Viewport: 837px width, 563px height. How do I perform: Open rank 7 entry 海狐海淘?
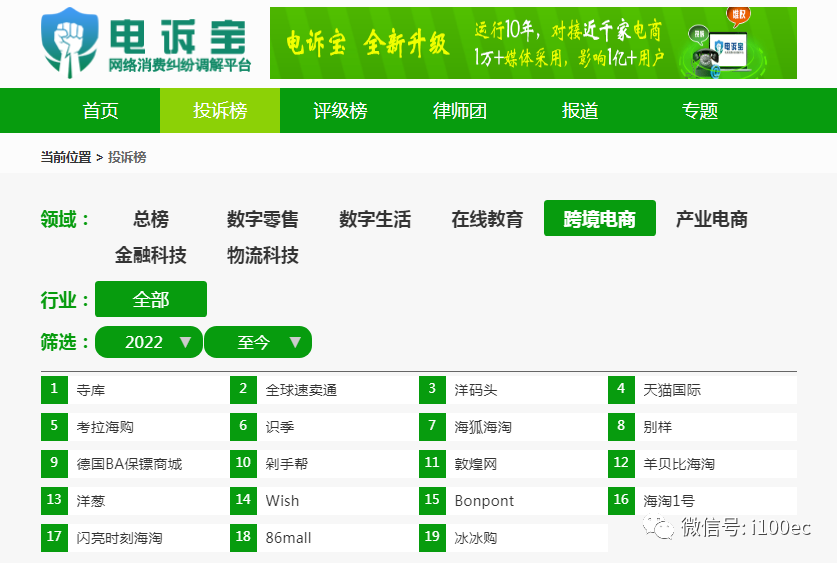(x=513, y=427)
